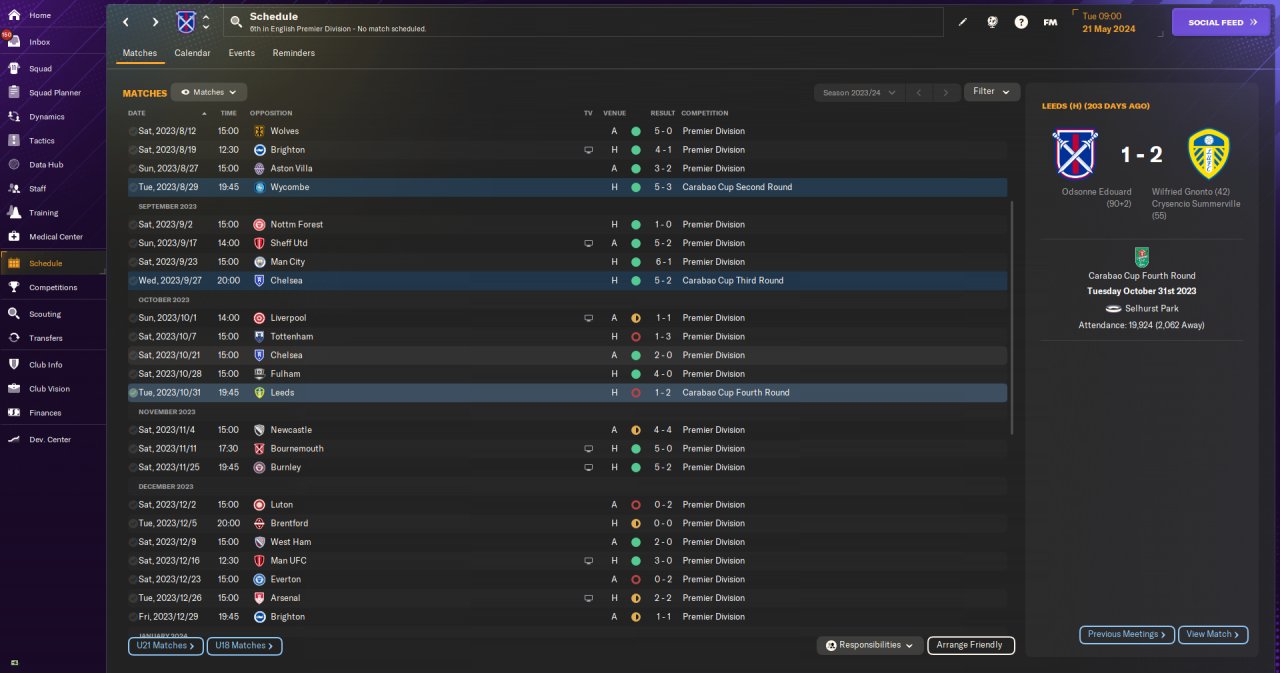1280x673 pixels.
Task: Open the Home sidebar icon
Action: 14,15
